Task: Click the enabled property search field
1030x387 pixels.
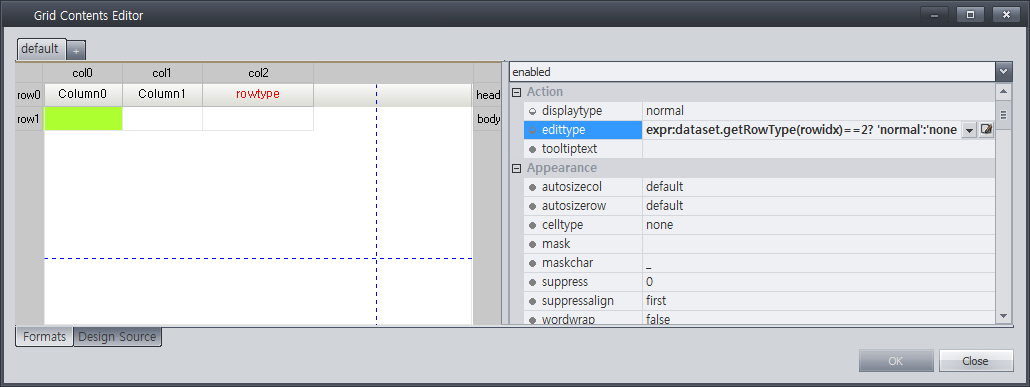Action: 752,72
